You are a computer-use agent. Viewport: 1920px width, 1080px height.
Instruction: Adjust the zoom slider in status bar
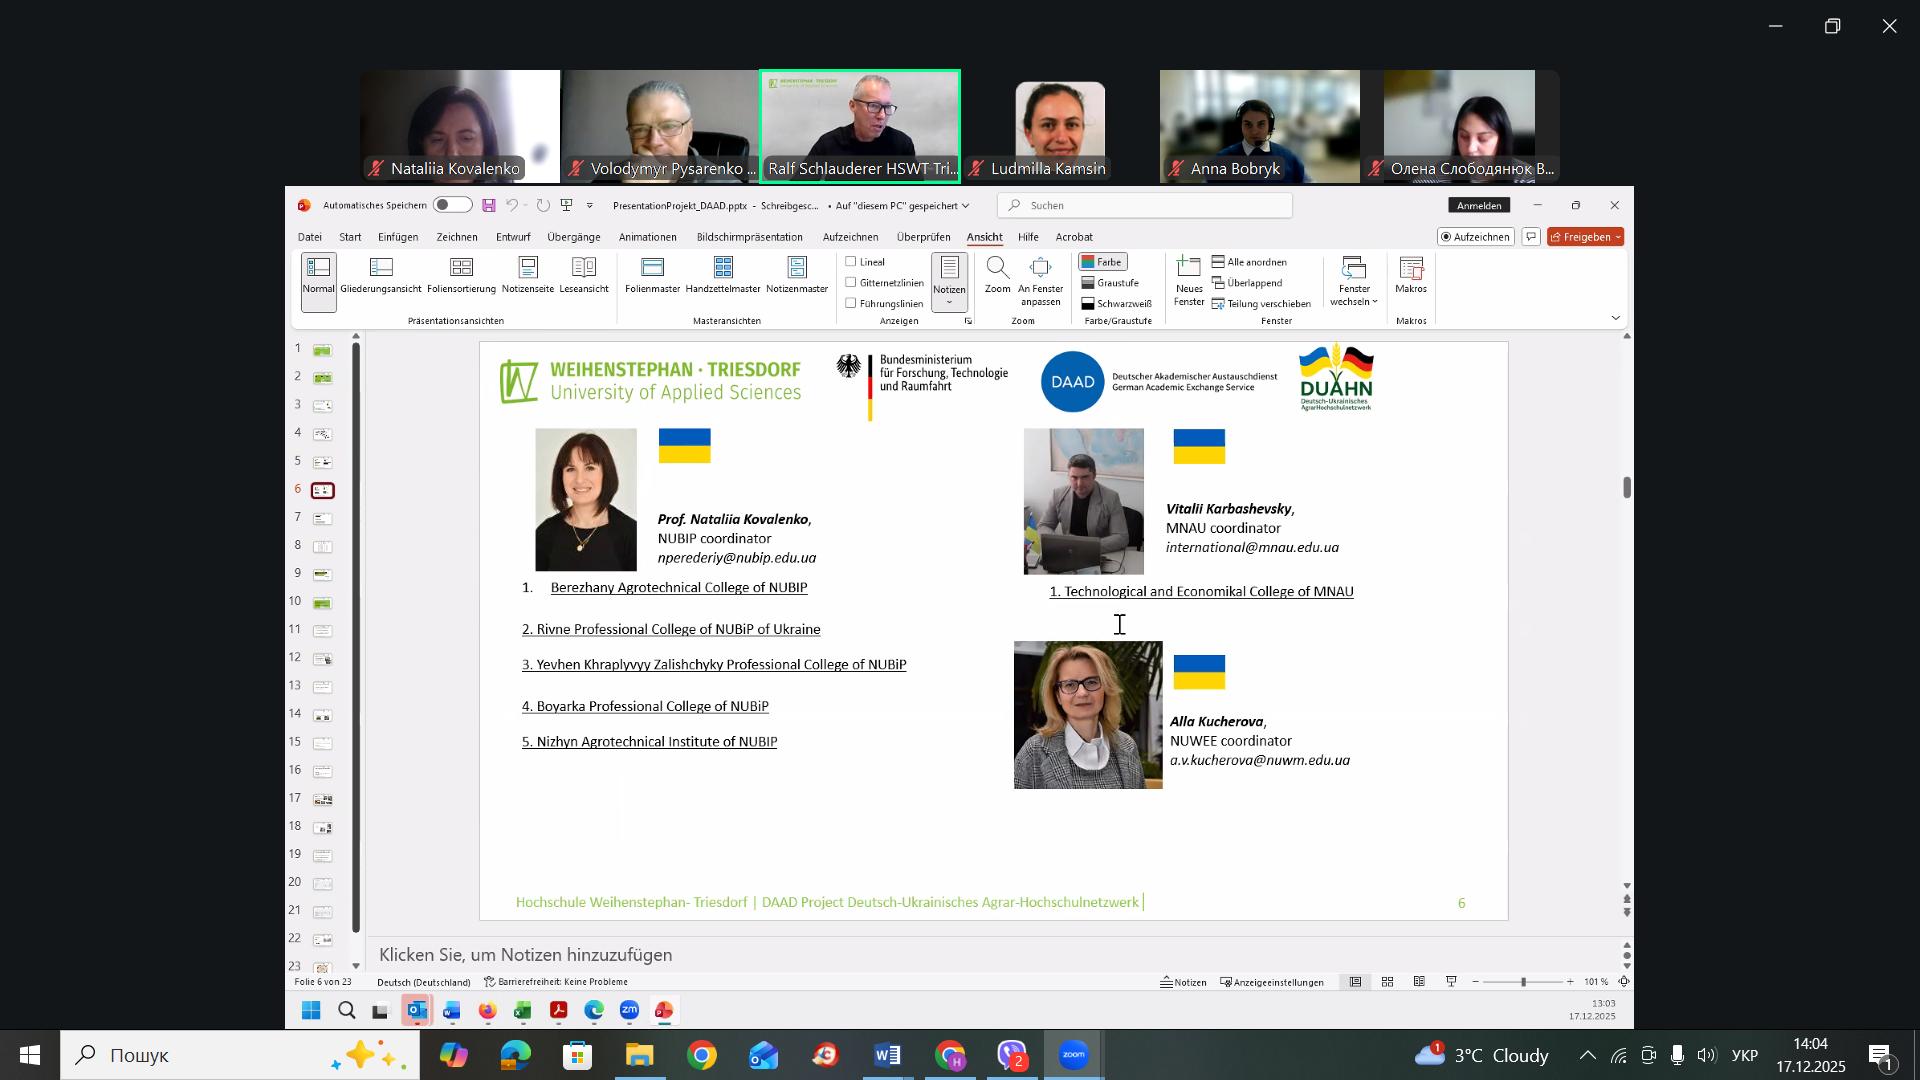click(1524, 983)
